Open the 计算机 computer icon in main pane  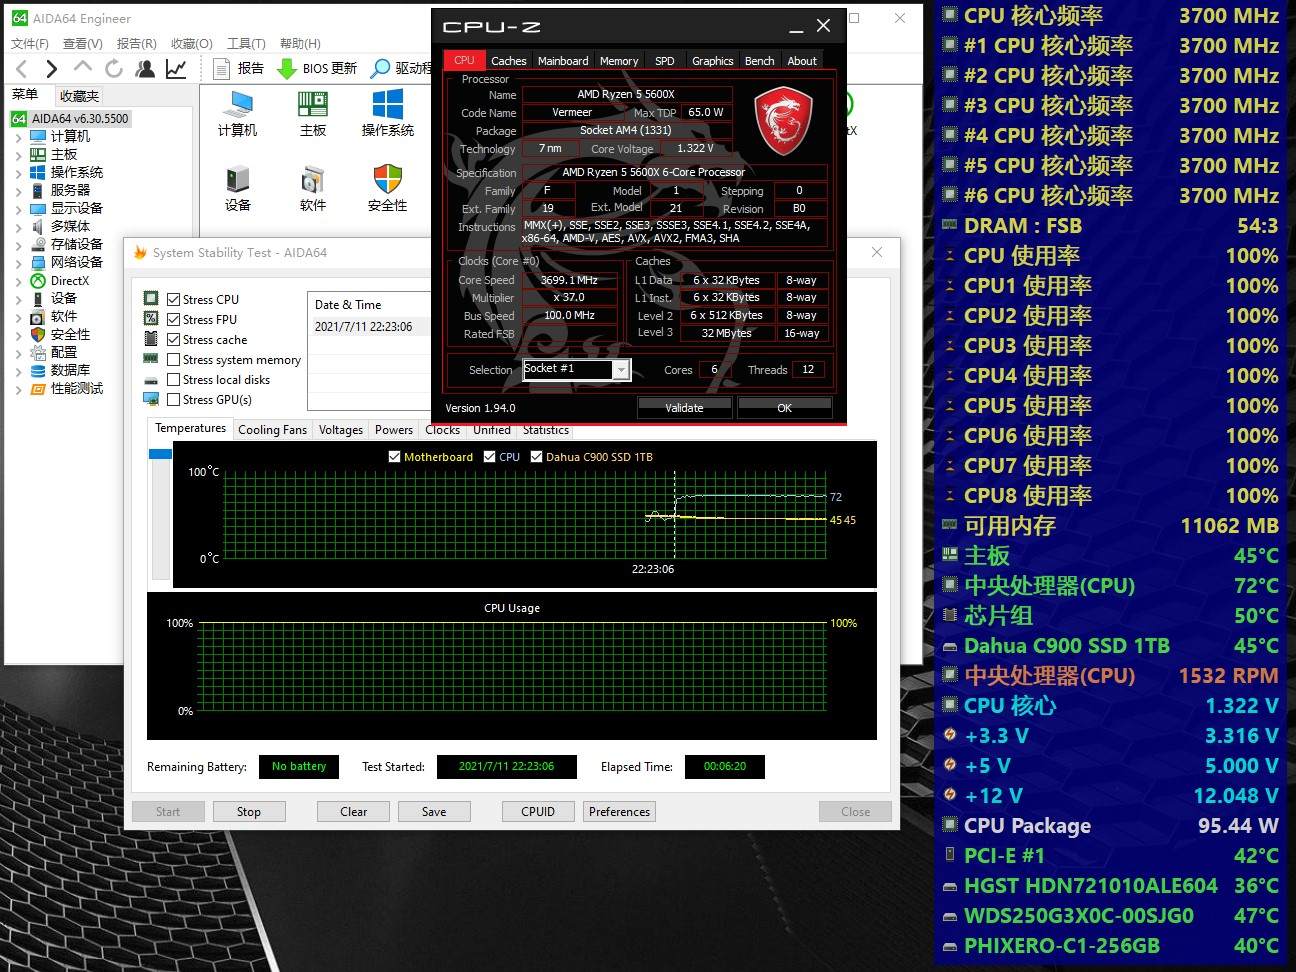[238, 104]
